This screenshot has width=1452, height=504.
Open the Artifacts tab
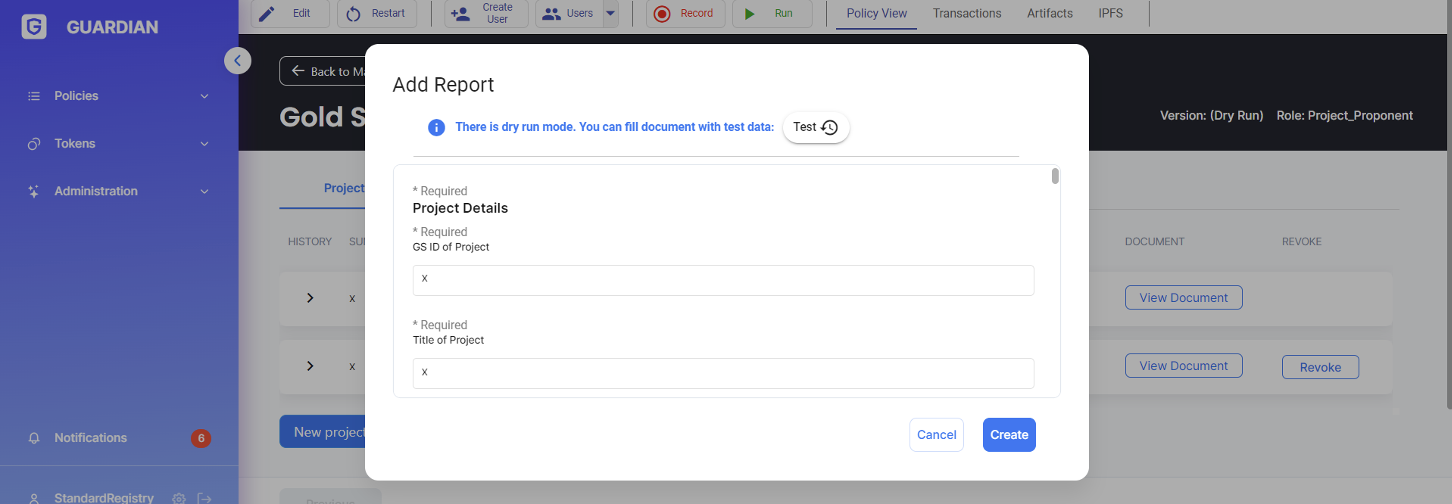tap(1049, 13)
